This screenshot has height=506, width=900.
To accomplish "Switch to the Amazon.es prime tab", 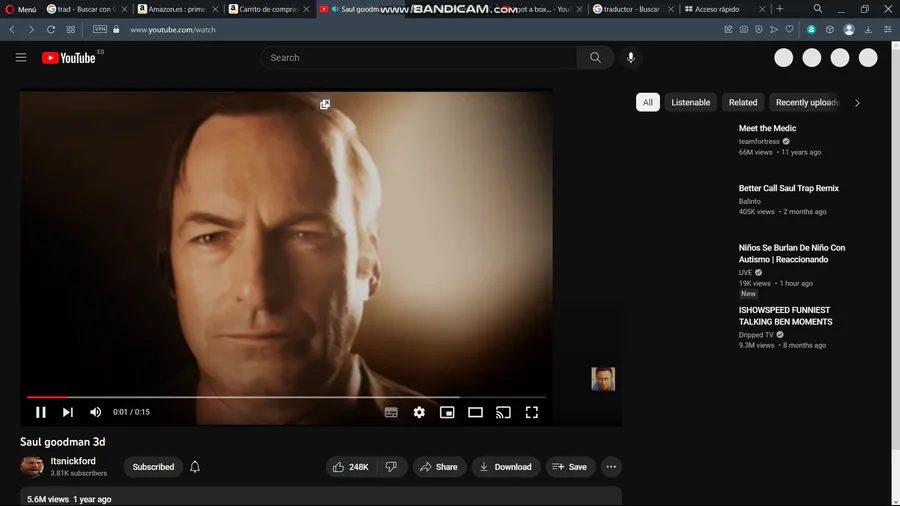I will (x=176, y=9).
